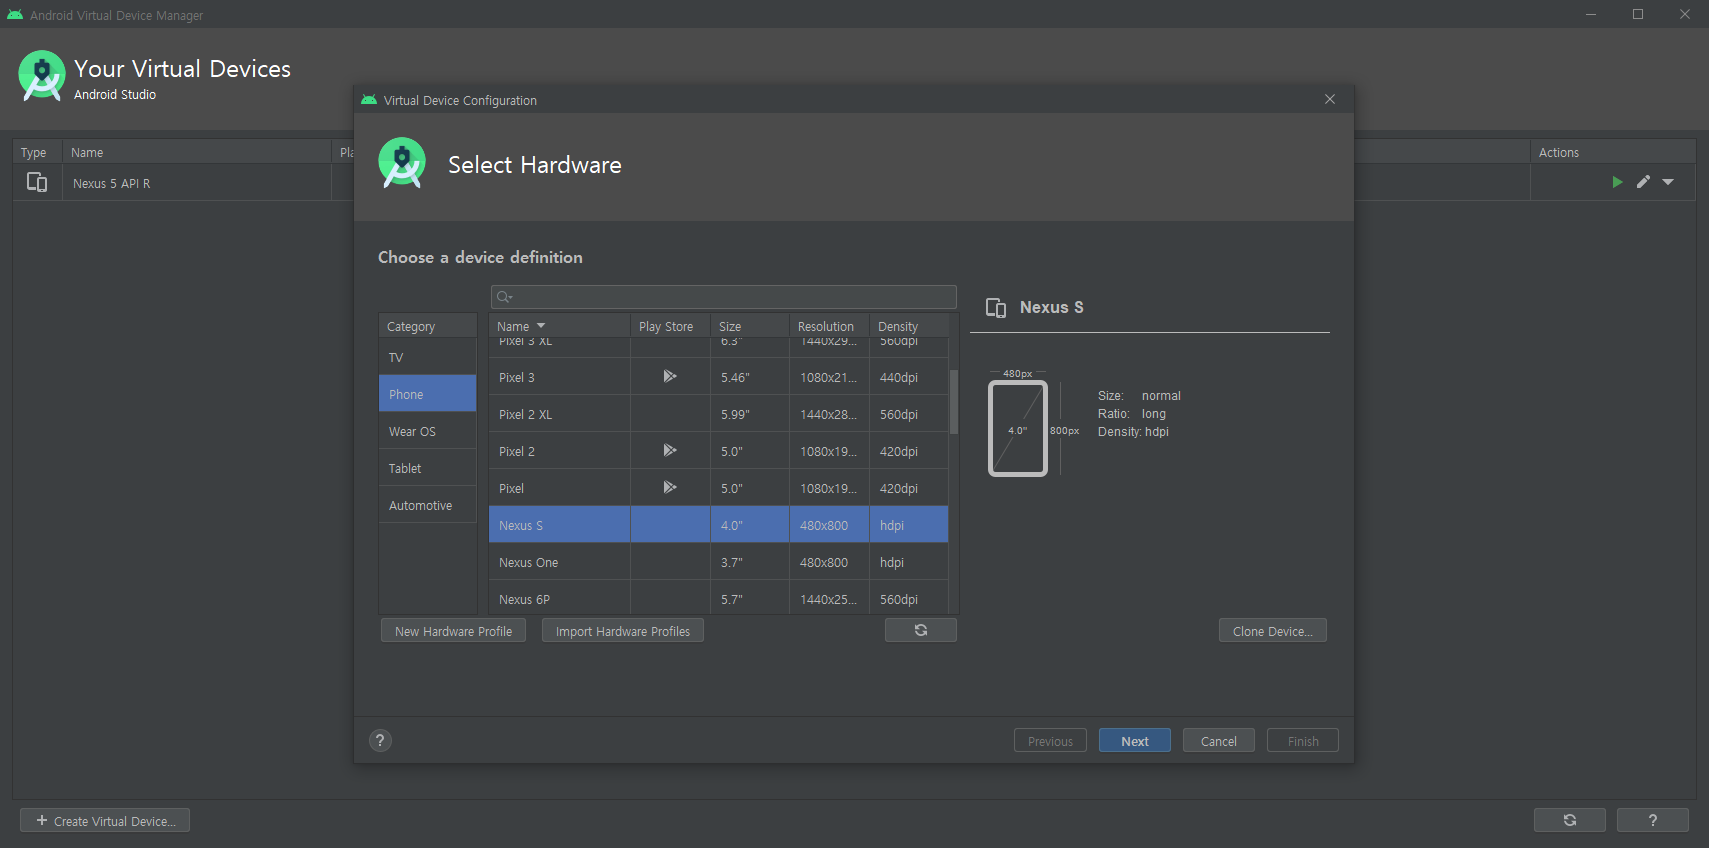Click the Name column header in AVD Manager
Screen dimensions: 1709x848
(197, 152)
